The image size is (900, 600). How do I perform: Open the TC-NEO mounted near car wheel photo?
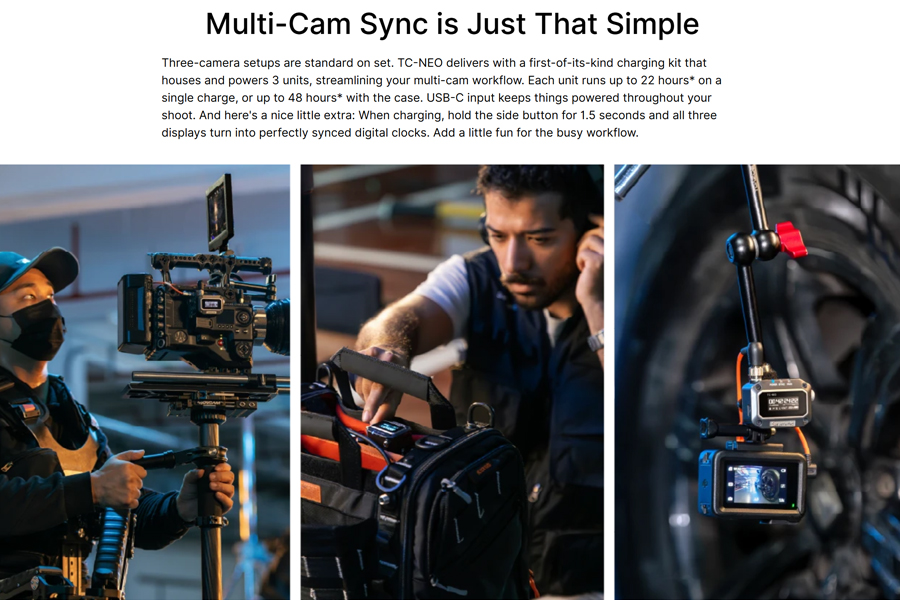(x=757, y=382)
